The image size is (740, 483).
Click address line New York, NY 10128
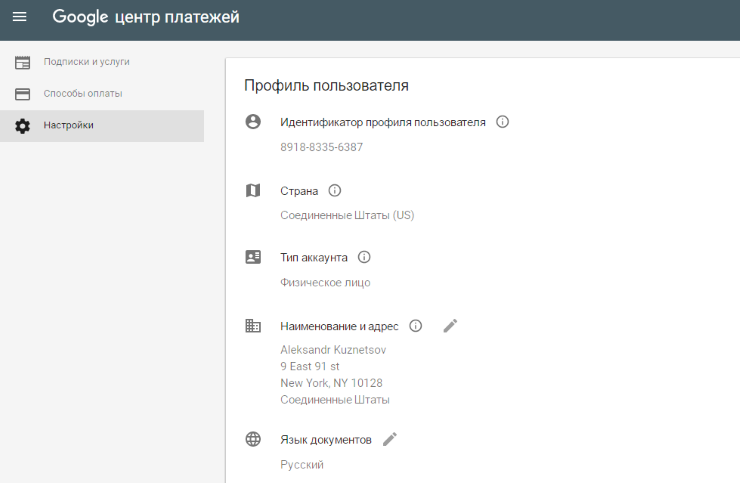tap(331, 383)
